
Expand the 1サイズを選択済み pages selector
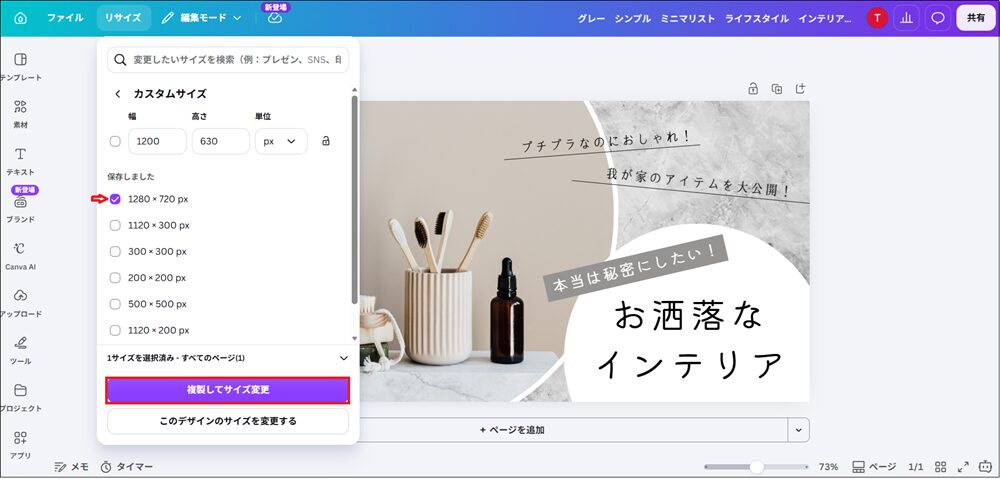tap(228, 358)
